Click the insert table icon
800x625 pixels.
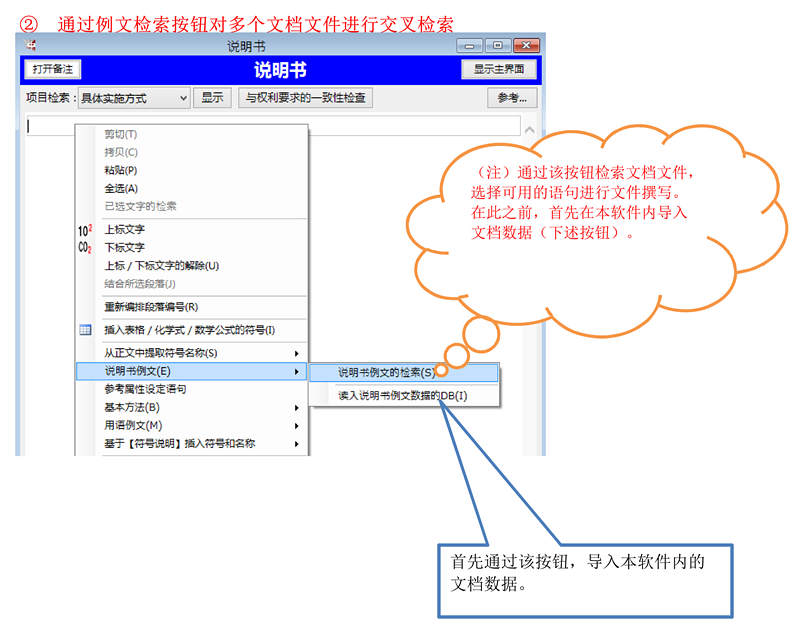pyautogui.click(x=85, y=330)
